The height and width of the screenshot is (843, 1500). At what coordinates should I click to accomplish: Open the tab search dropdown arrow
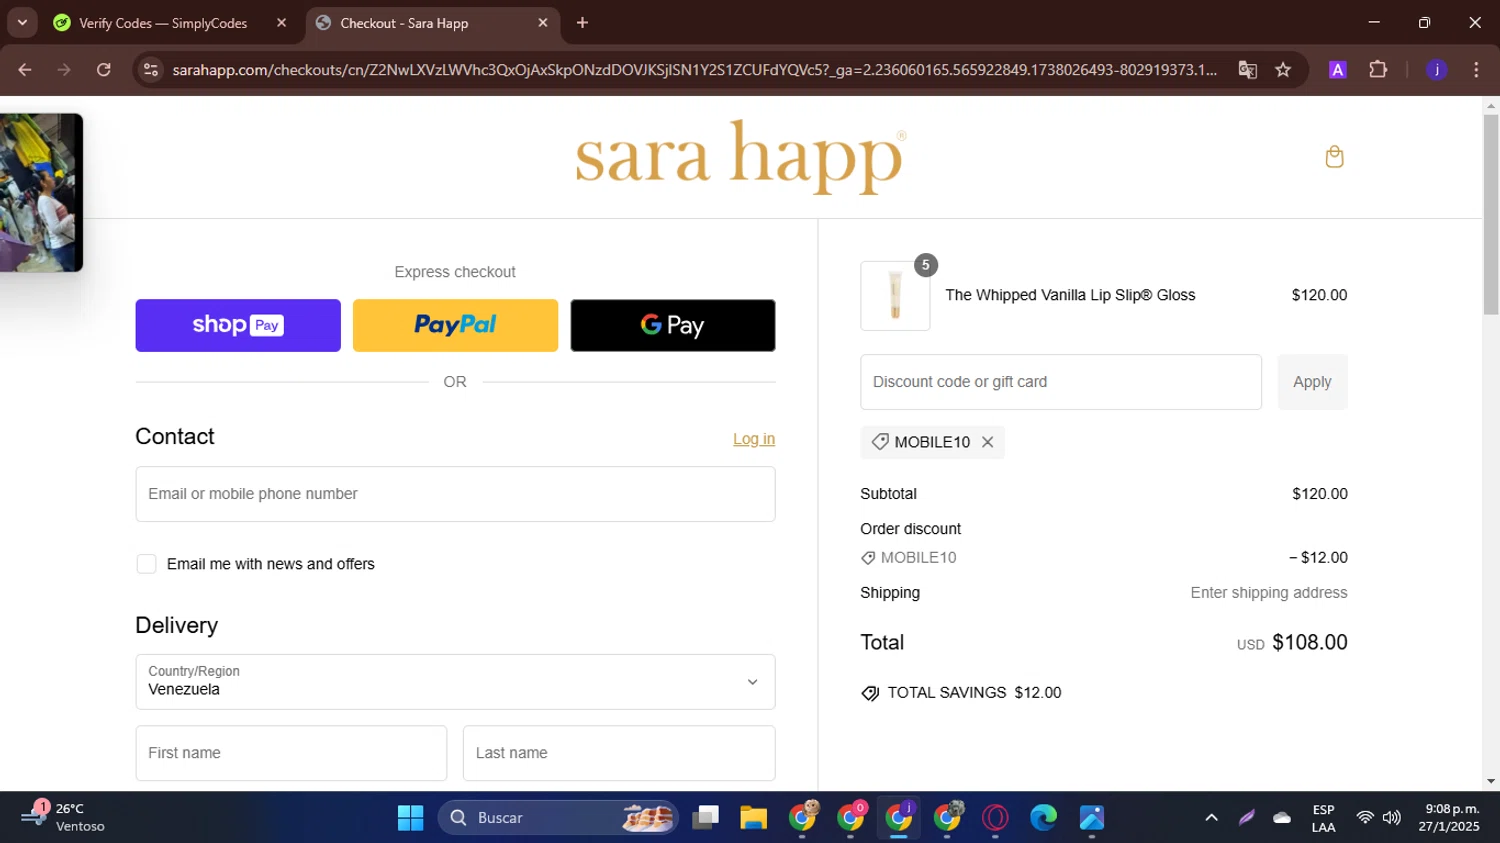22,23
